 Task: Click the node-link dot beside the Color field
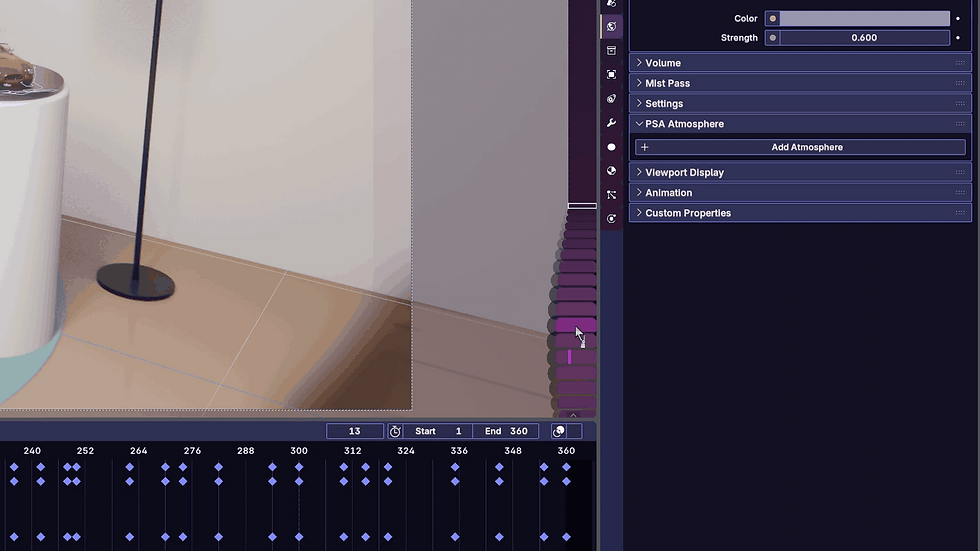pos(772,19)
